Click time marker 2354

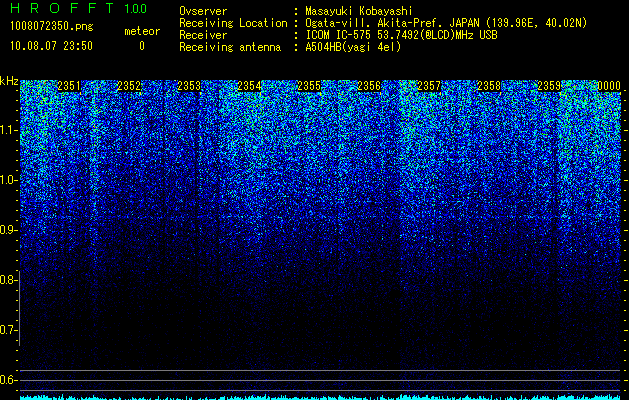[249, 86]
